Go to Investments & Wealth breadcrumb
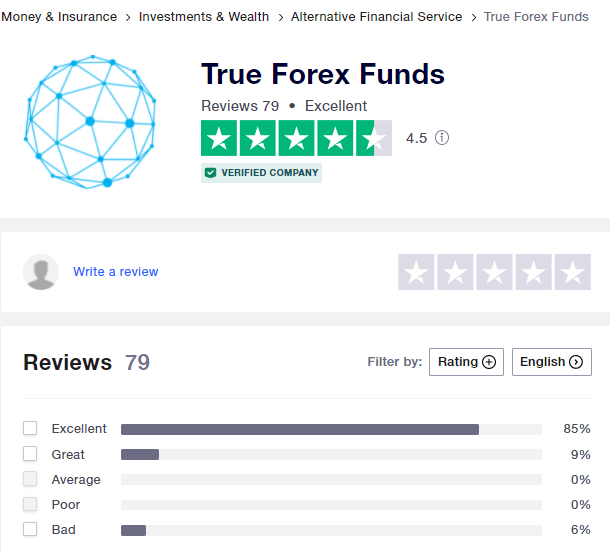 [204, 17]
